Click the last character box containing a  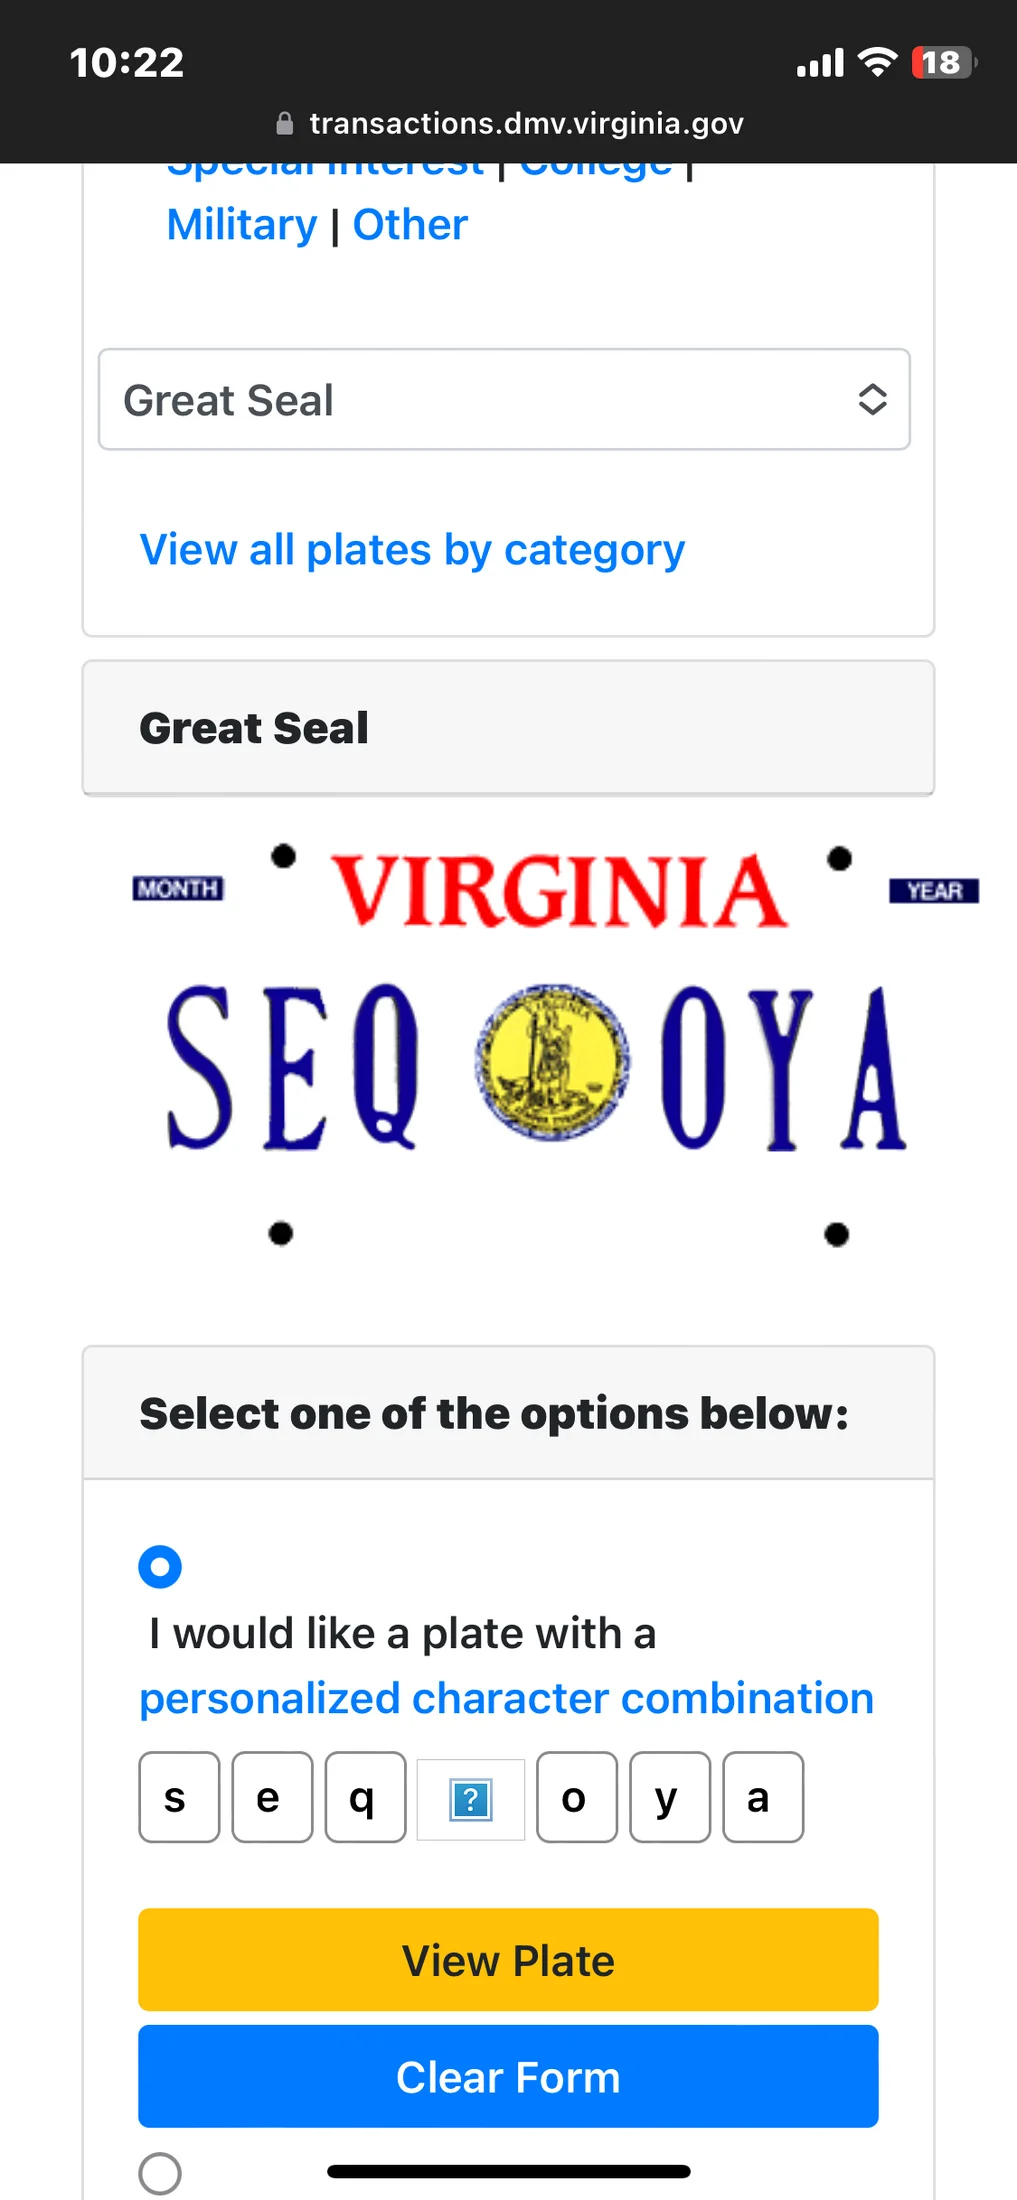click(763, 1797)
